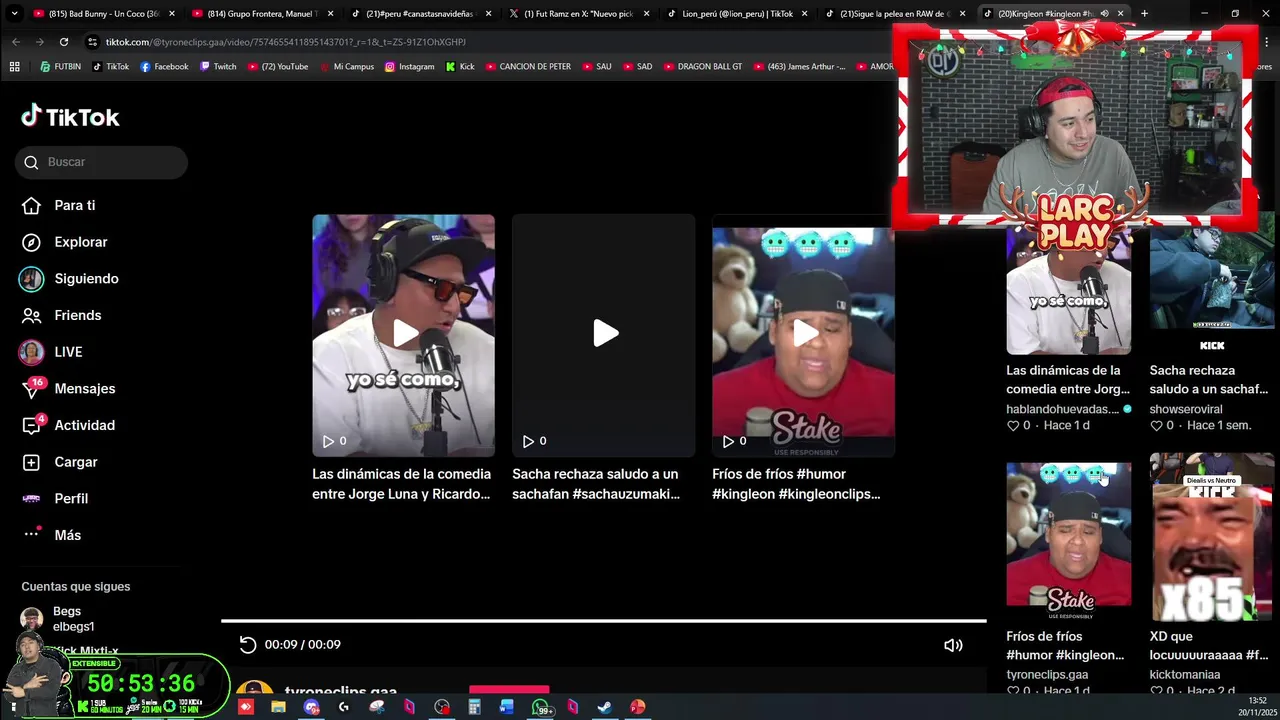Click the video progress bar
Image resolution: width=1280 pixels, height=720 pixels.
pyautogui.click(x=603, y=621)
